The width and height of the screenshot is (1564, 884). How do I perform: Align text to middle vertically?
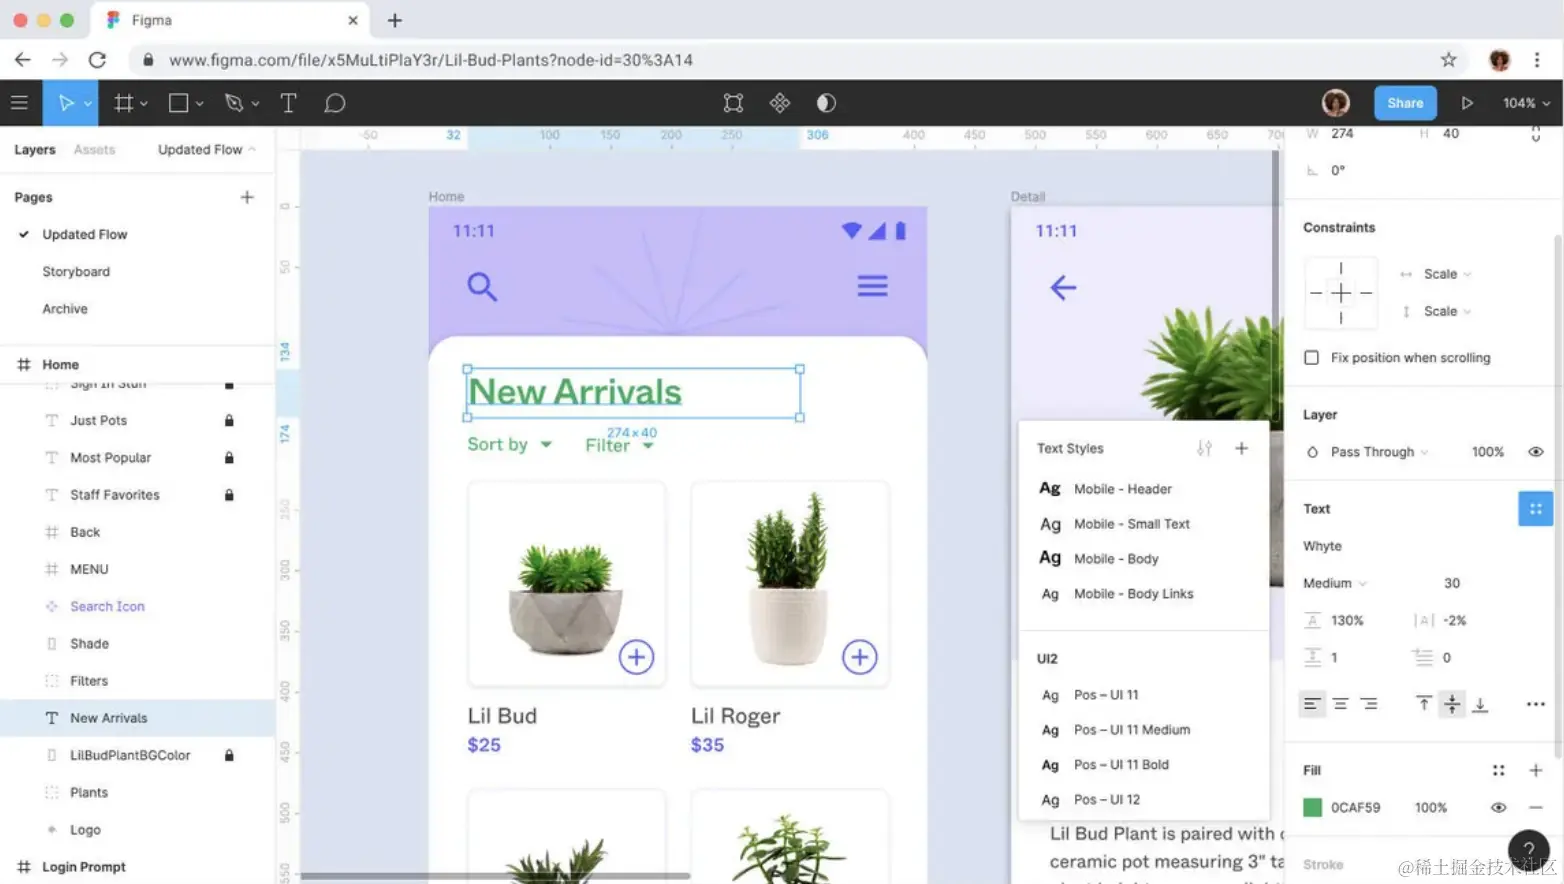pyautogui.click(x=1452, y=704)
